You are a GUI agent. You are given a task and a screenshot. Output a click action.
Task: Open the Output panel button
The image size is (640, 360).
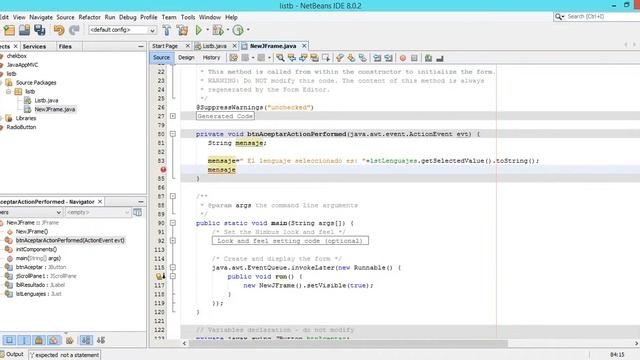(12, 354)
